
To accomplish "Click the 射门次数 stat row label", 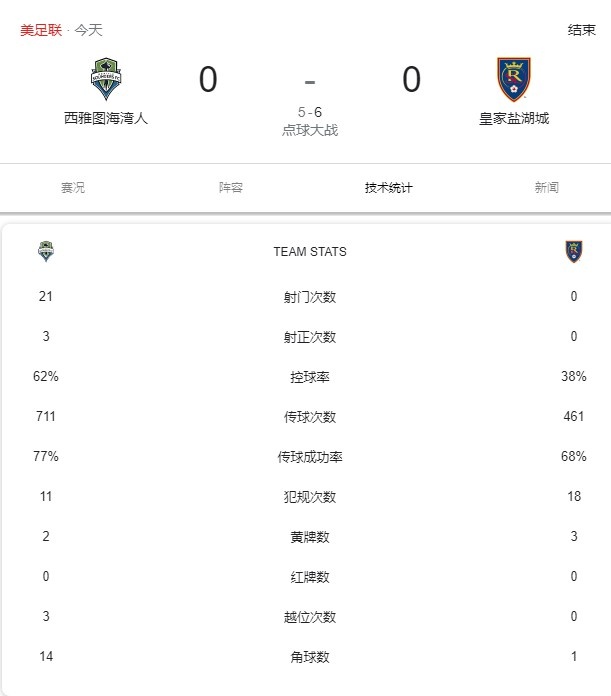I will click(x=310, y=297).
